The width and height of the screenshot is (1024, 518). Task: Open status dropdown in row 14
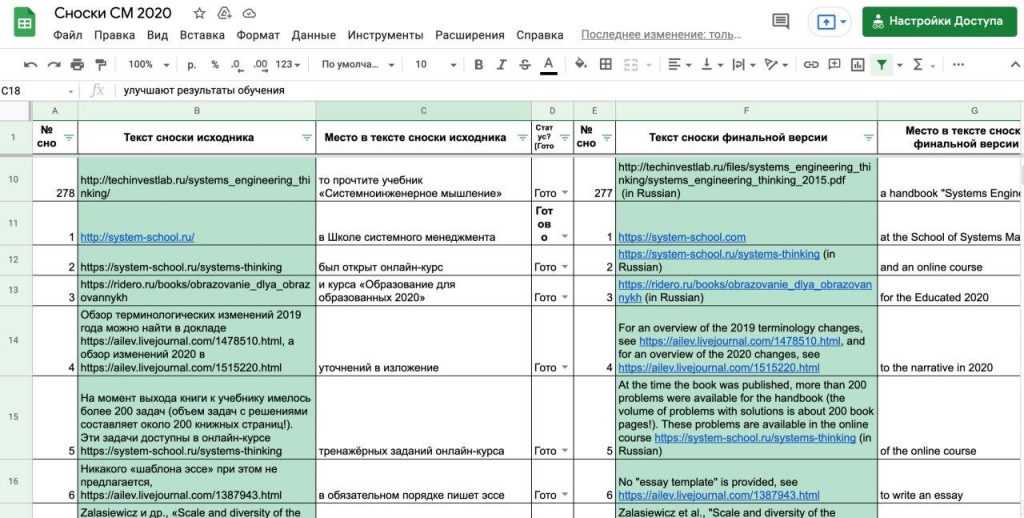565,368
